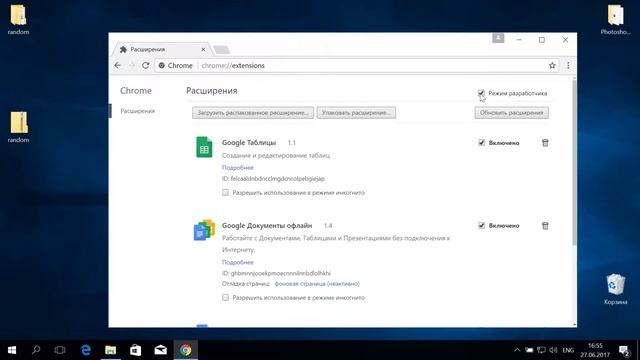Click the ENG language indicator

568,350
